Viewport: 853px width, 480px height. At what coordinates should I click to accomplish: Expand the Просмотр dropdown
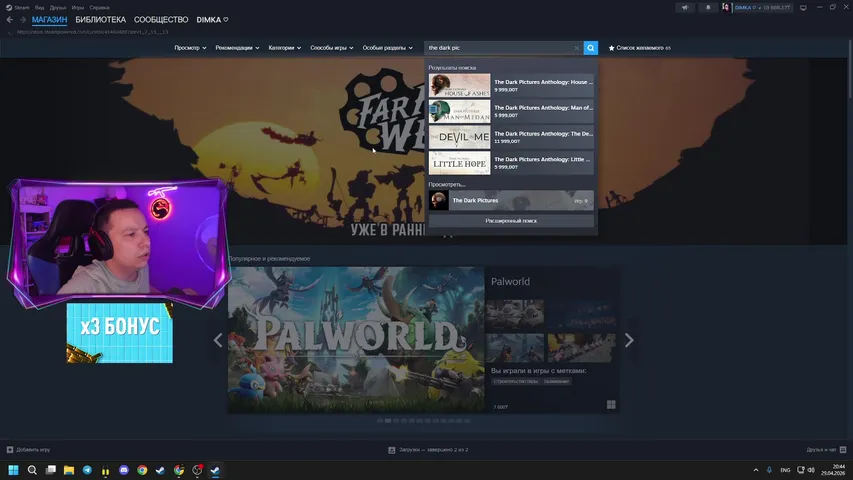(190, 48)
